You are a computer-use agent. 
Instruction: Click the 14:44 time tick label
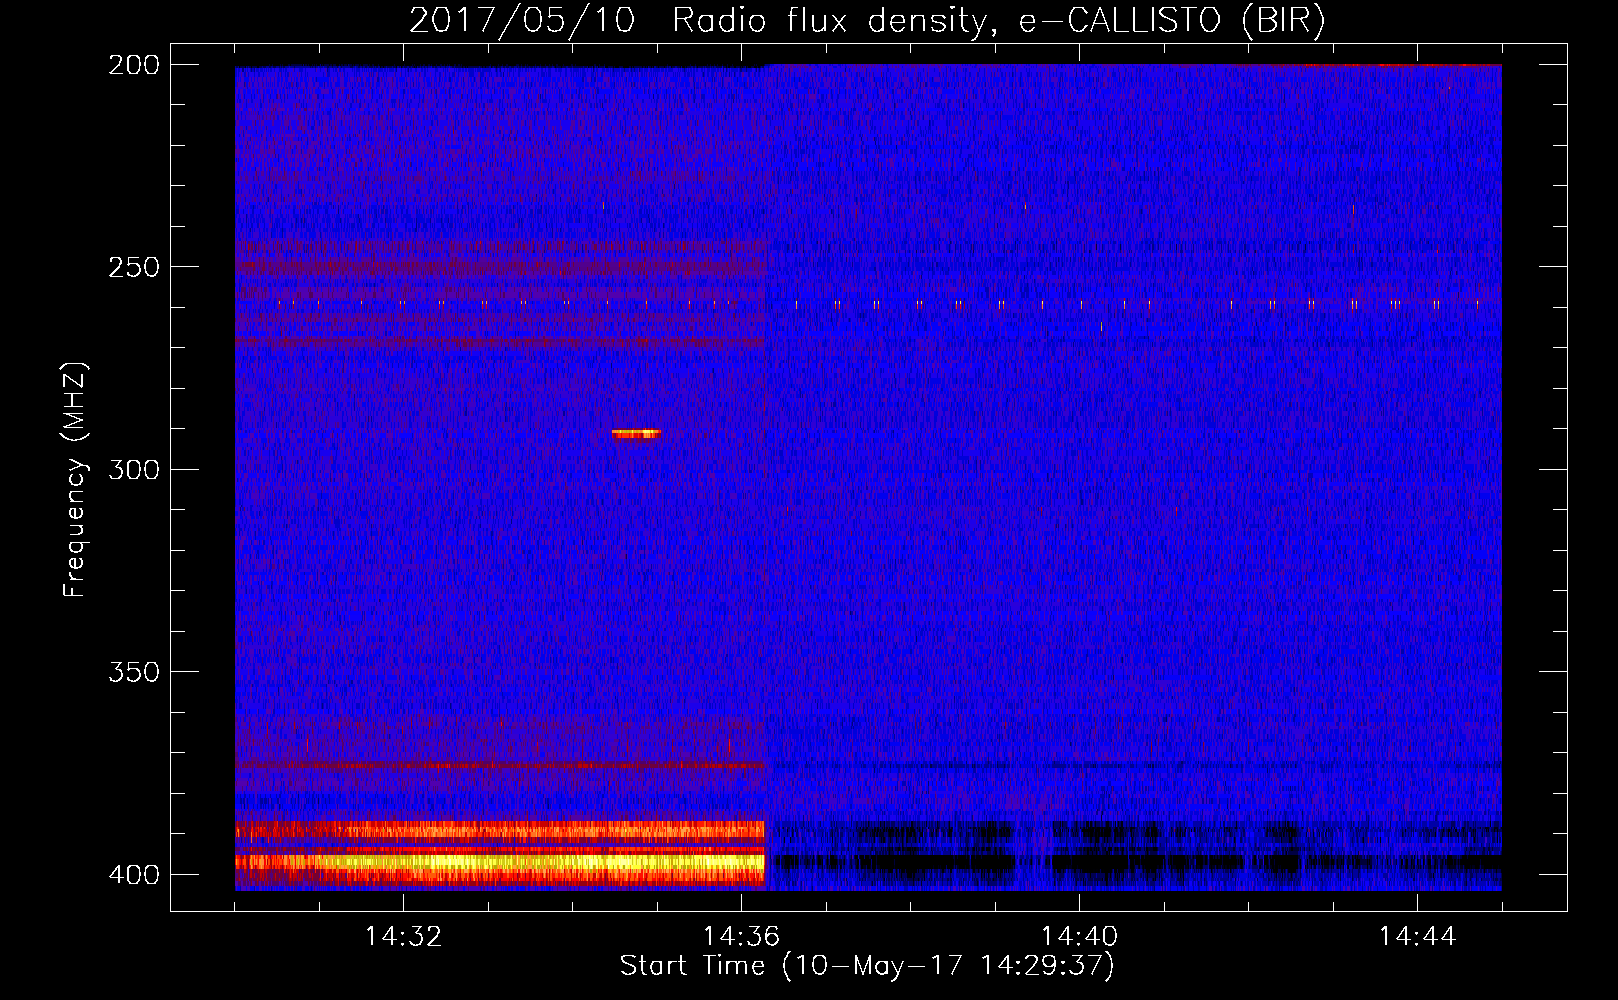[x=1417, y=937]
